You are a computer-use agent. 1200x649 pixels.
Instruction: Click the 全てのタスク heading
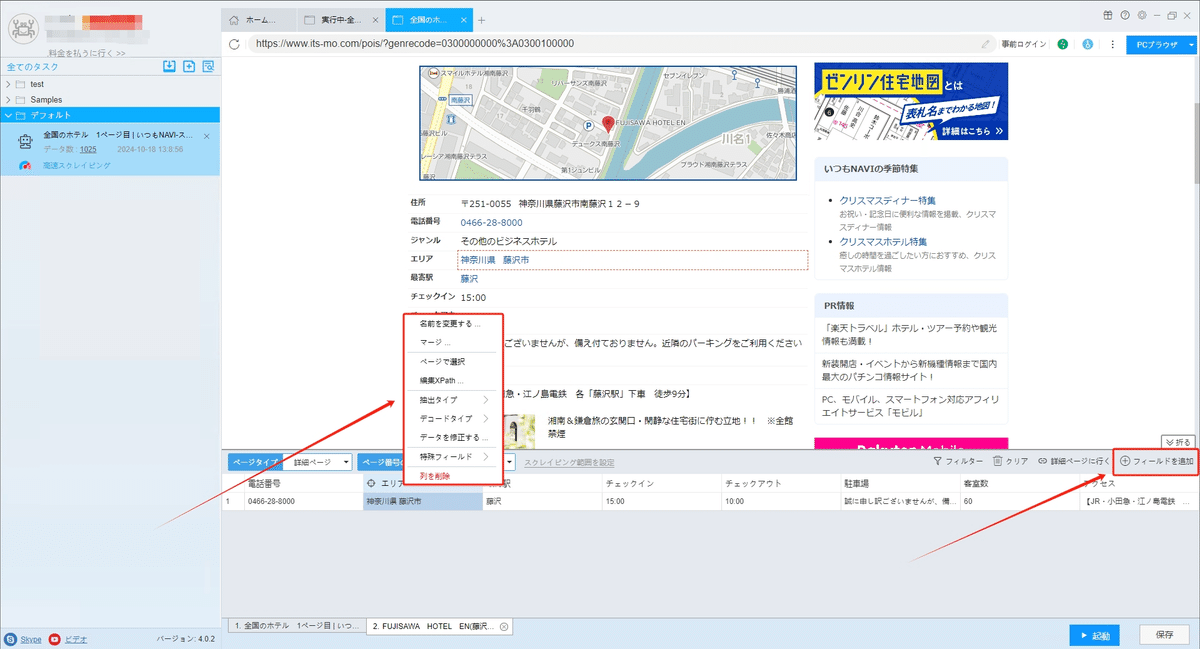pyautogui.click(x=32, y=67)
